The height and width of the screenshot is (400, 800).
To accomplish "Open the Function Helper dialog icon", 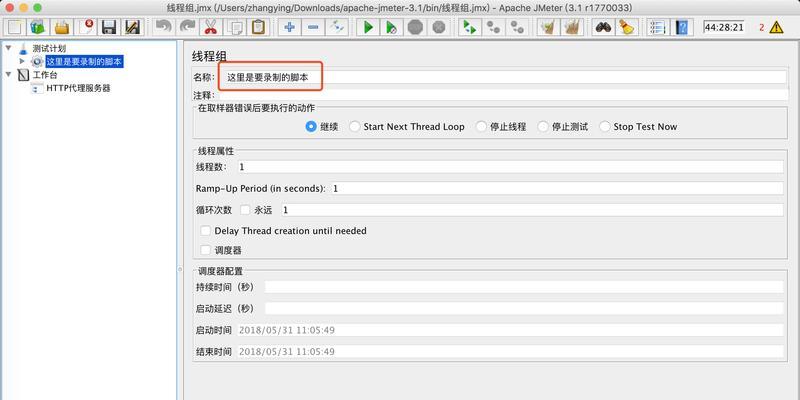I will pyautogui.click(x=658, y=27).
